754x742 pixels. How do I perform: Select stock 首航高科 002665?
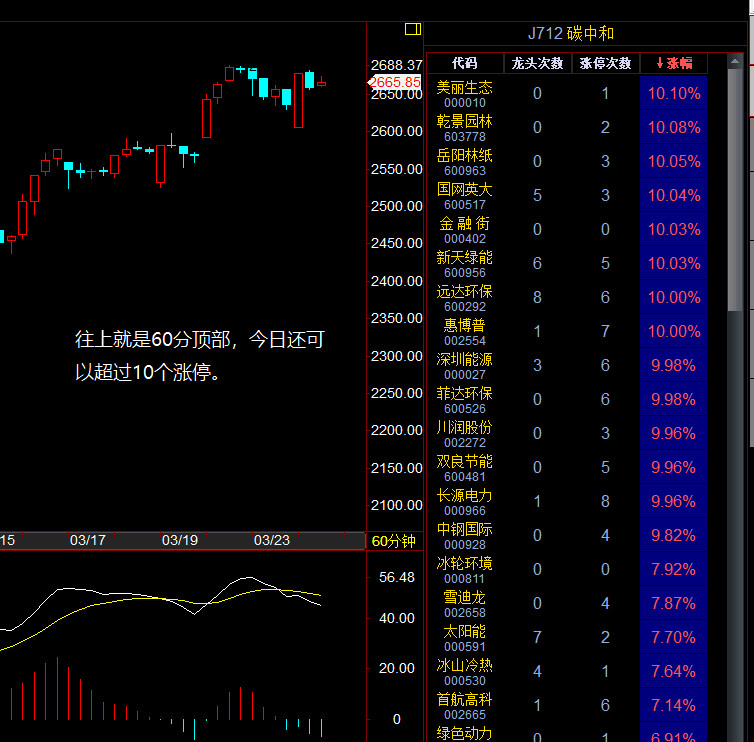pos(465,705)
